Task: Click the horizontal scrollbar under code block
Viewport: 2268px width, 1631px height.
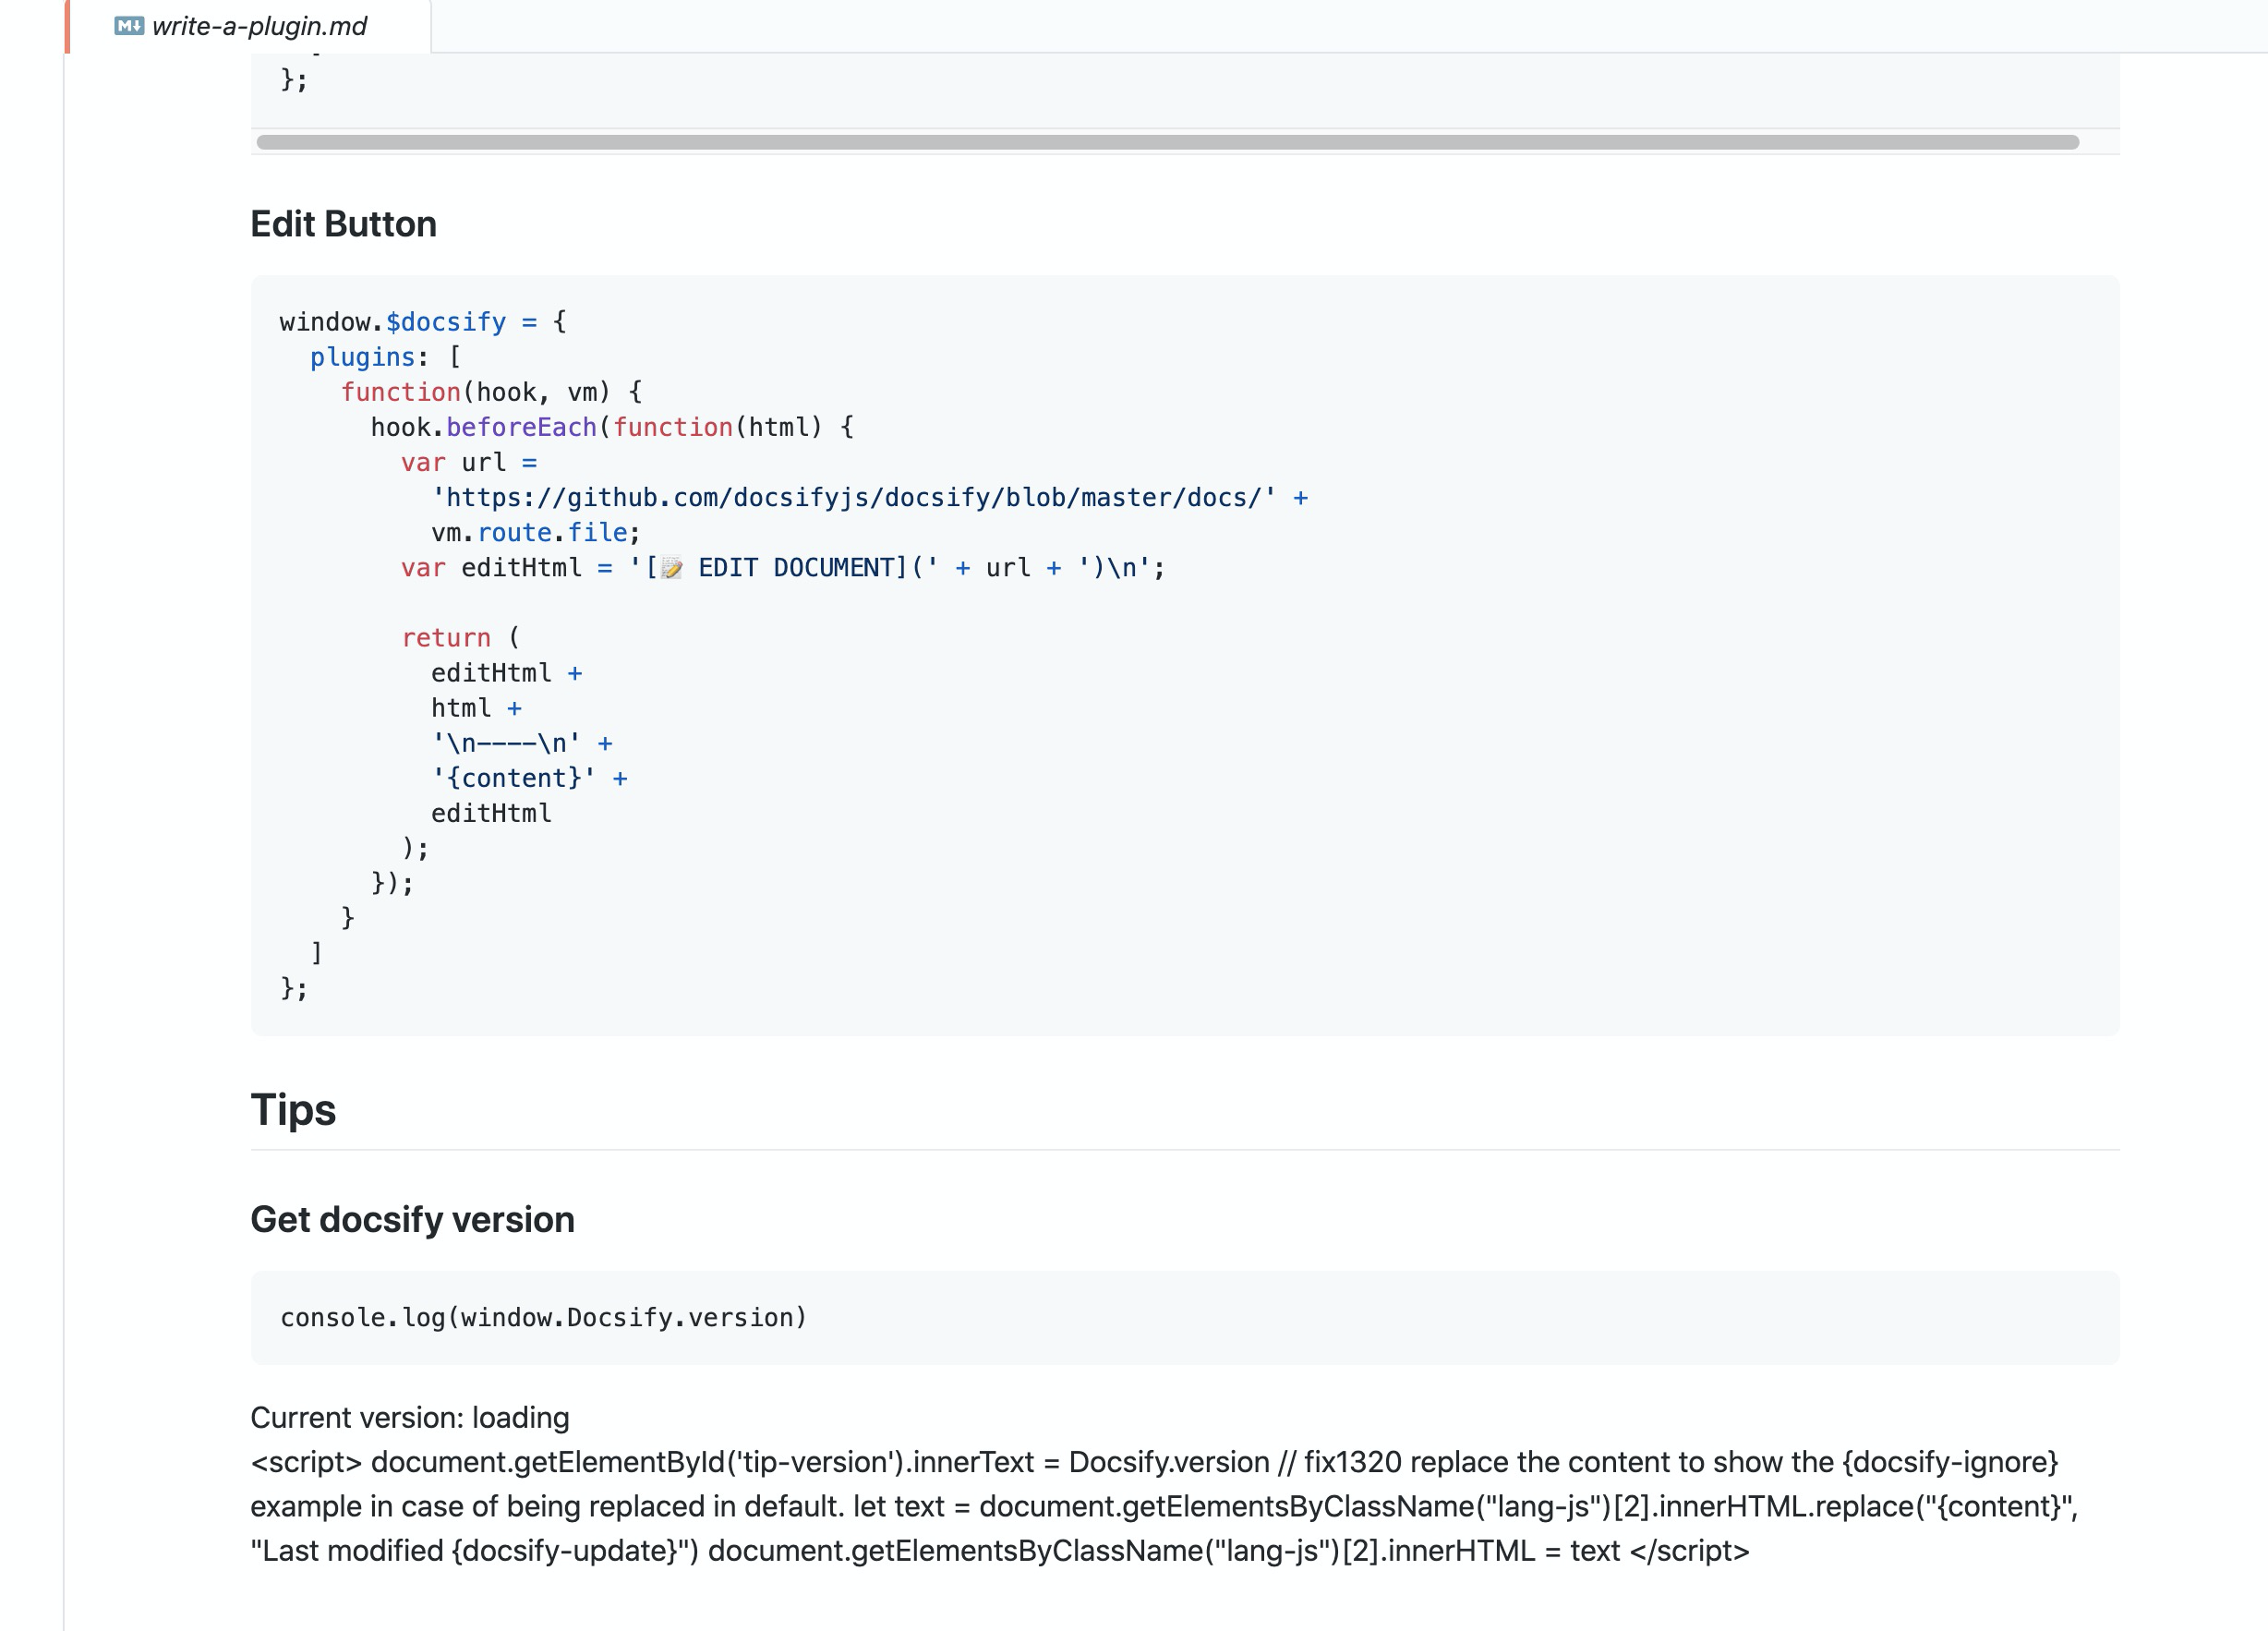Action: [x=1167, y=142]
